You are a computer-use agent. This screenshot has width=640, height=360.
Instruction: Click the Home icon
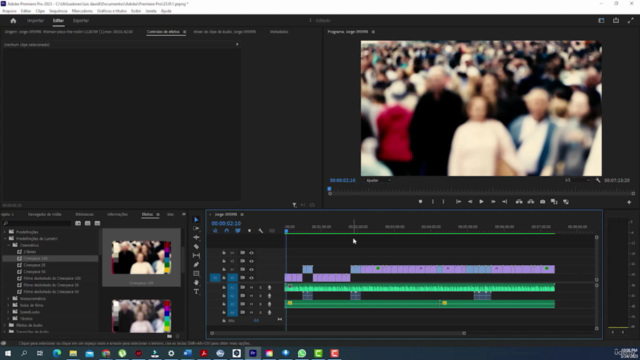point(13,20)
